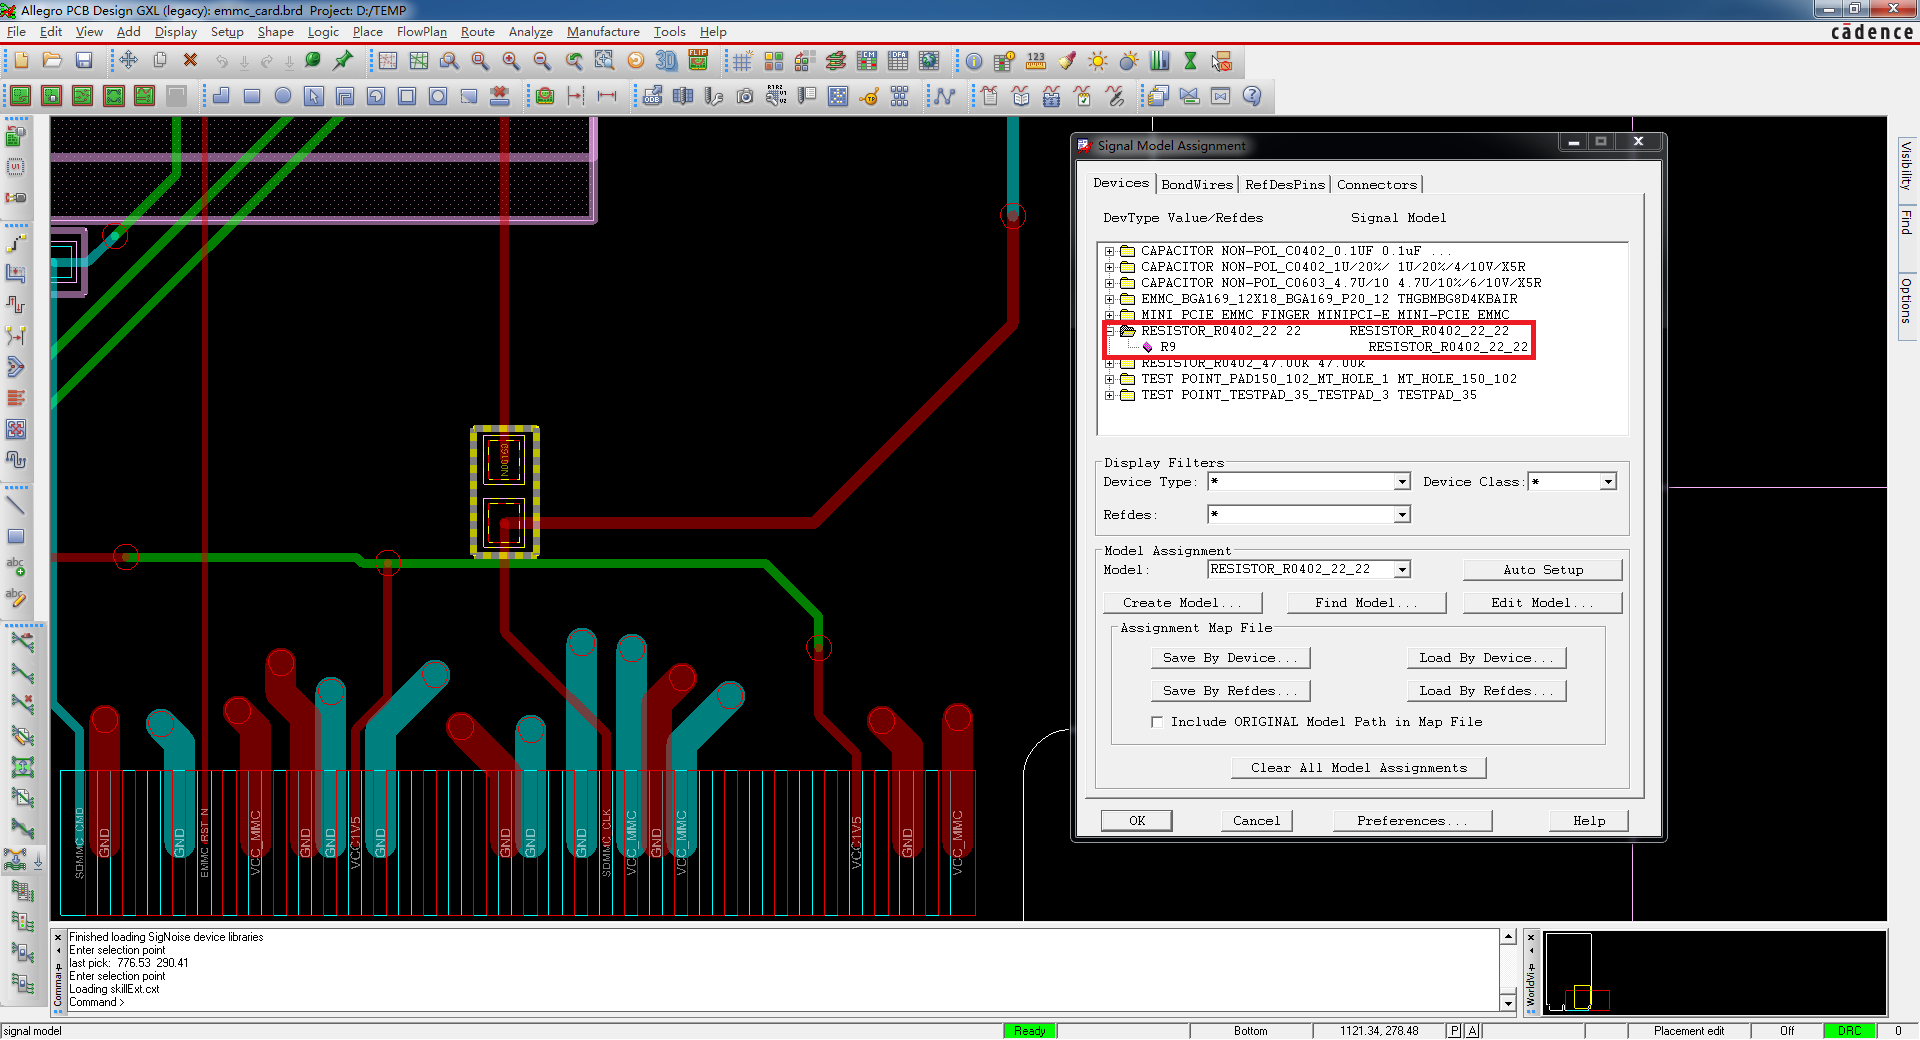This screenshot has width=1920, height=1040.
Task: Click Clear All Model Assignments button
Action: tap(1359, 768)
